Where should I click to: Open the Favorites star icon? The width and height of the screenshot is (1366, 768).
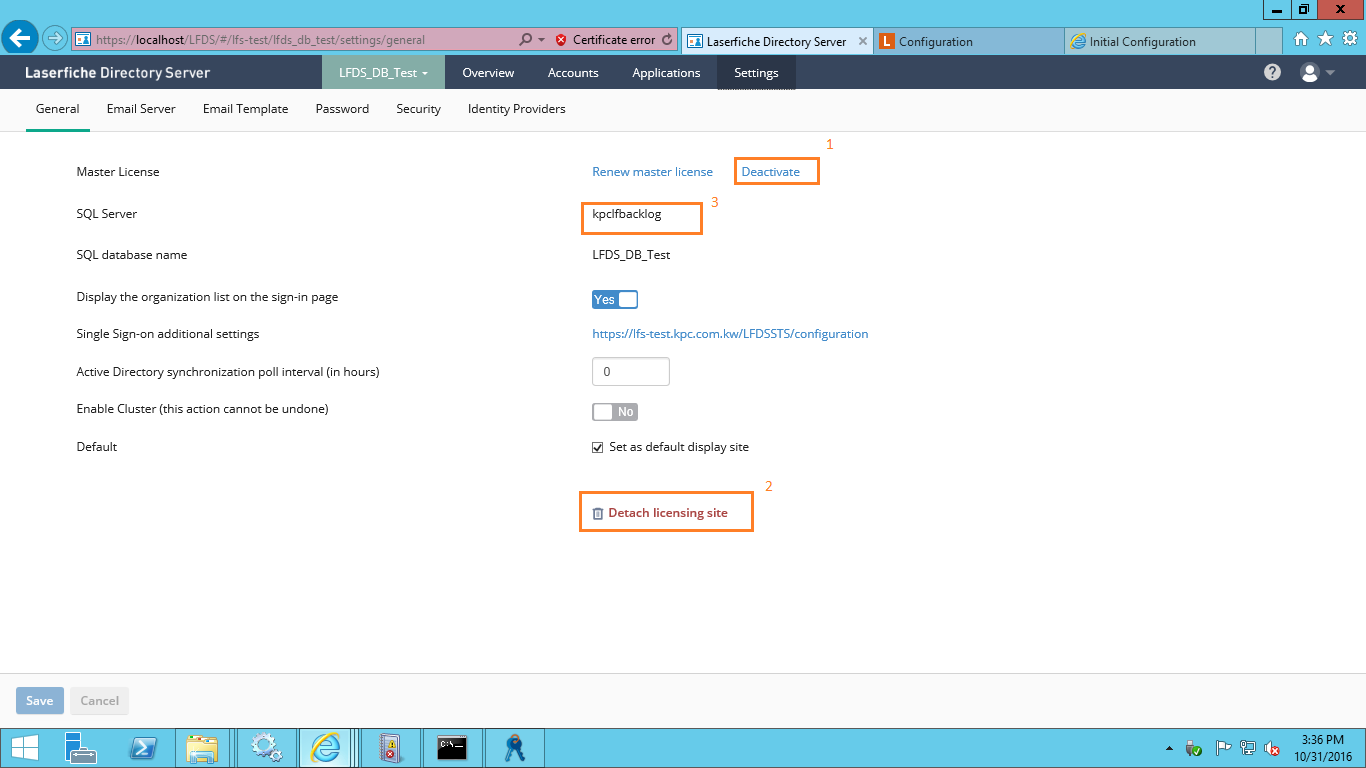click(x=1325, y=39)
